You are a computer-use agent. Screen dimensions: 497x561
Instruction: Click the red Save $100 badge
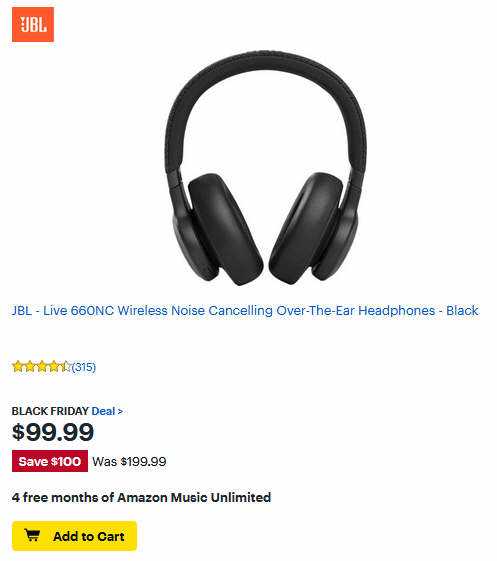(x=50, y=461)
